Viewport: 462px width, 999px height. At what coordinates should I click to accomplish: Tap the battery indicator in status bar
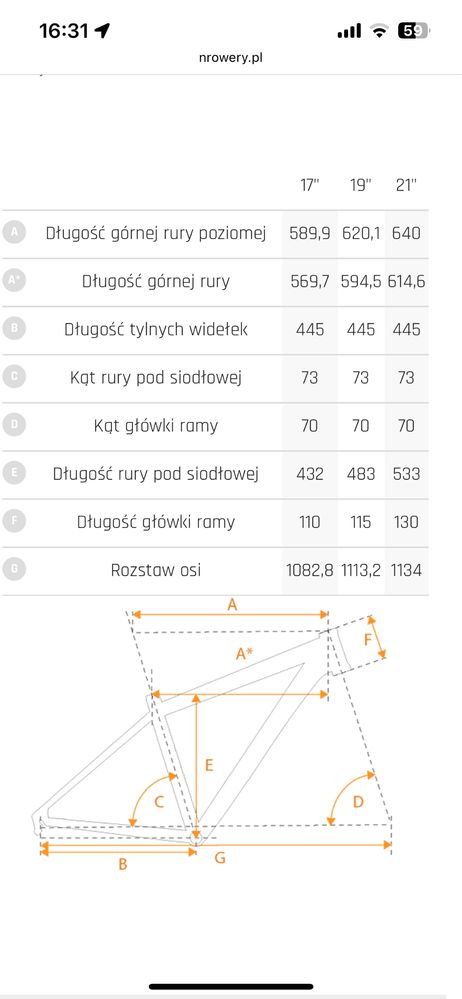coord(413,30)
